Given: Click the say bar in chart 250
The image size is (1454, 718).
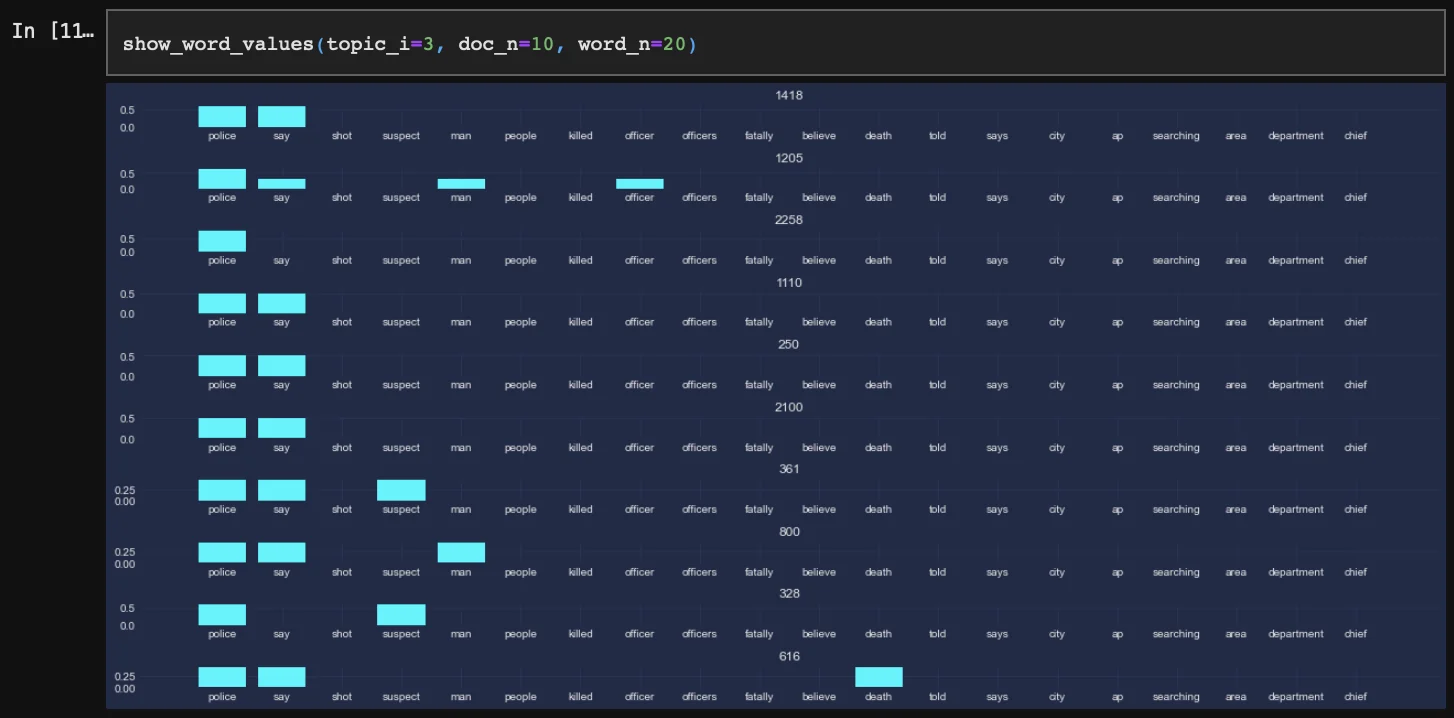Looking at the screenshot, I should point(281,366).
